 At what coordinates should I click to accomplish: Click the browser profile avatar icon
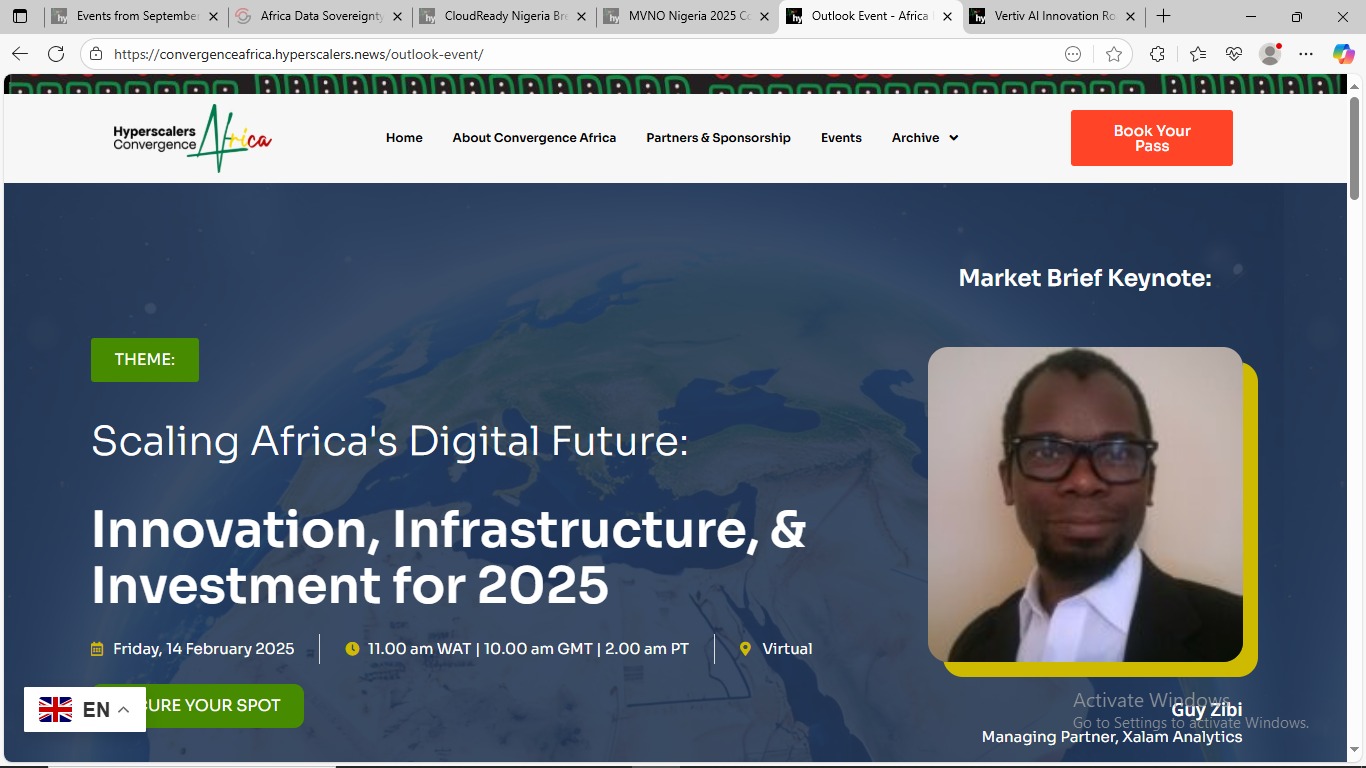click(x=1270, y=54)
